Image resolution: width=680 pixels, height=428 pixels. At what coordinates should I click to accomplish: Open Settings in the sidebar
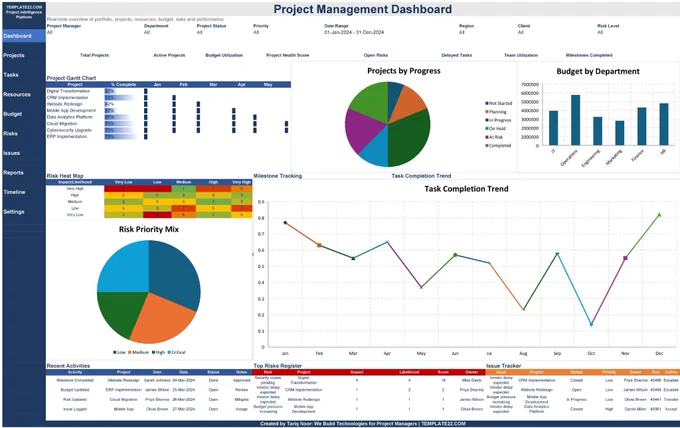click(14, 212)
